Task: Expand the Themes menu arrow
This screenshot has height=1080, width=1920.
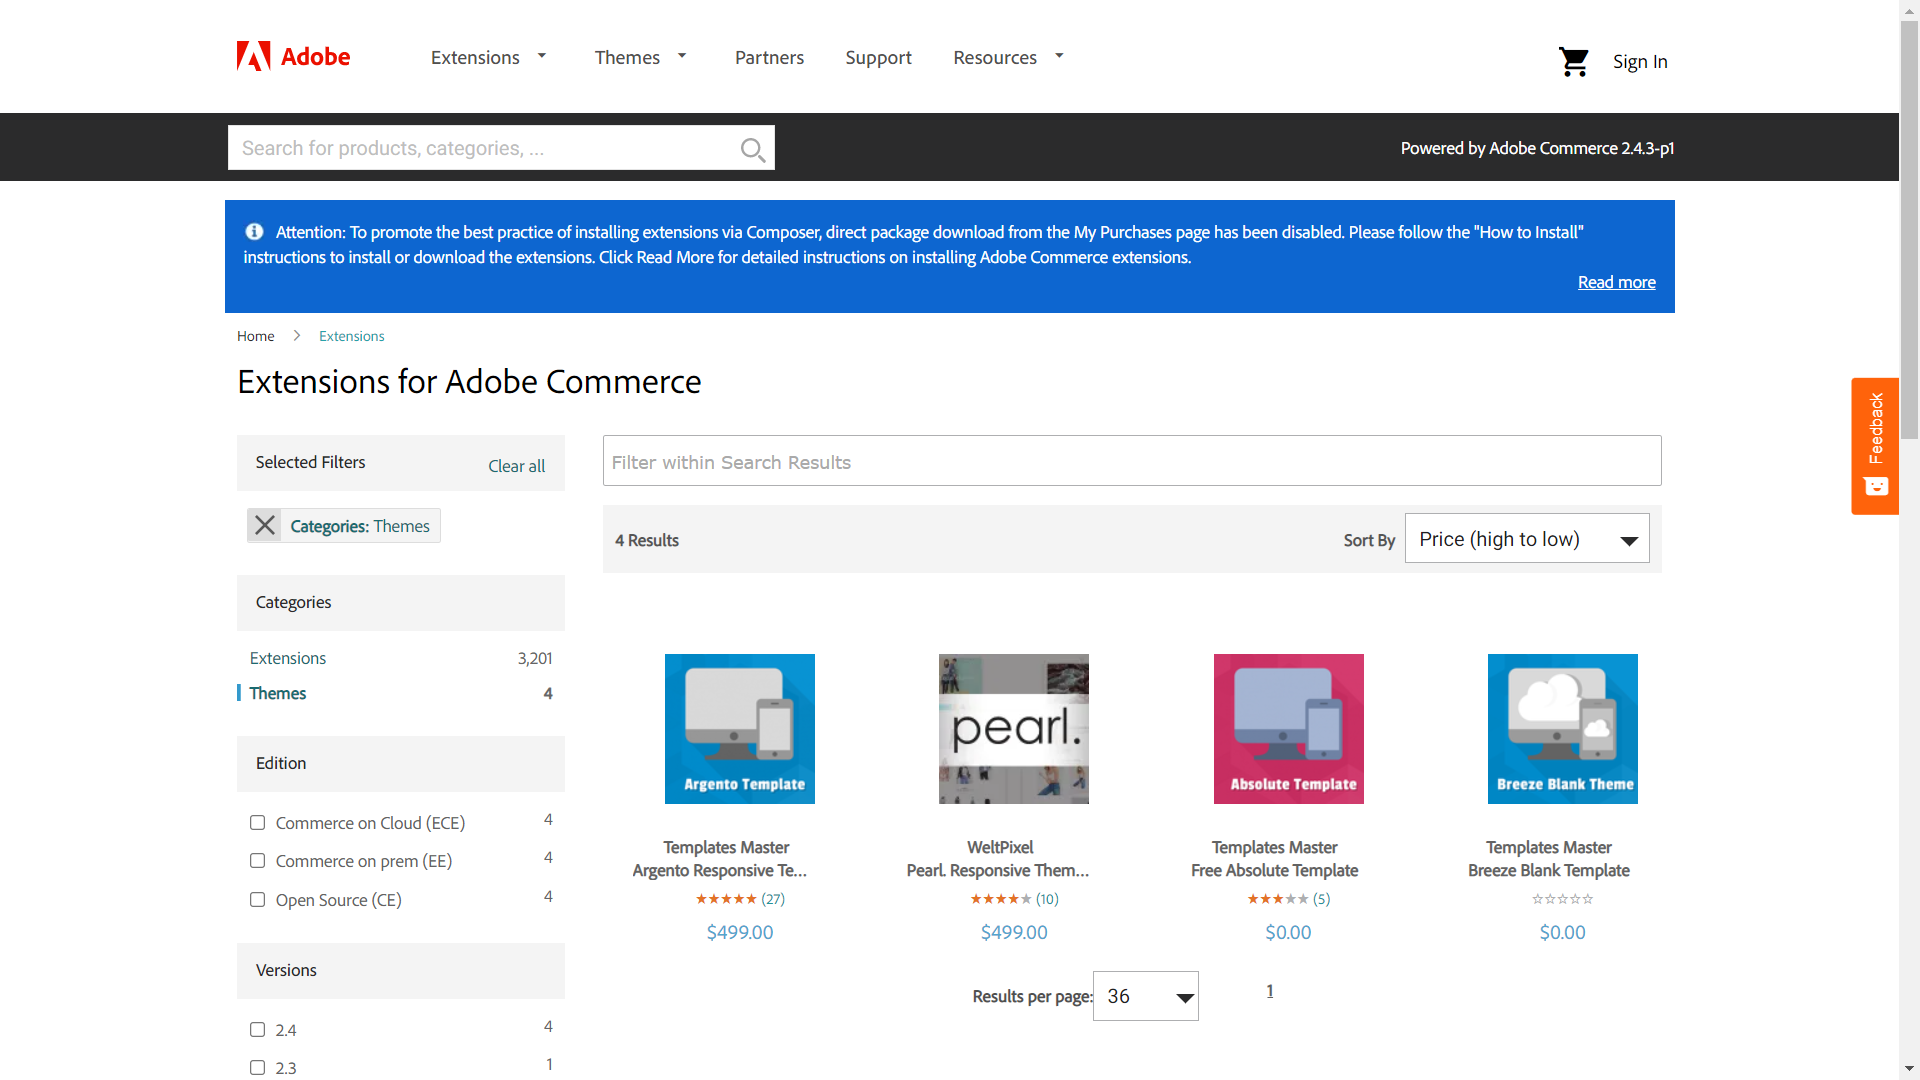Action: (x=682, y=56)
